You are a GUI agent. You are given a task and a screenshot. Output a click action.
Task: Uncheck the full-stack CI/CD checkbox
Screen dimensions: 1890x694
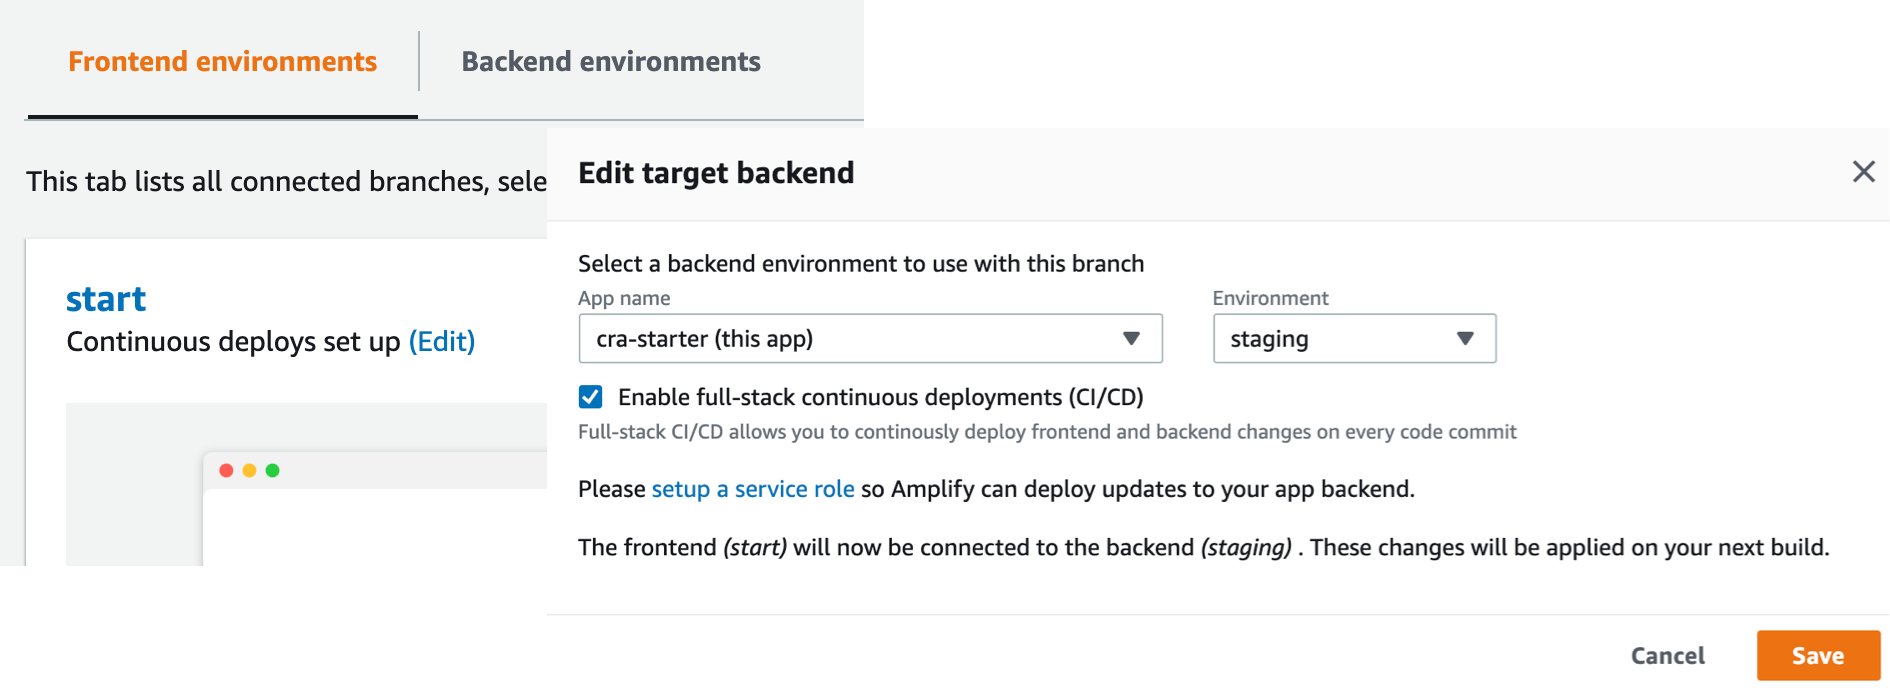tap(591, 397)
